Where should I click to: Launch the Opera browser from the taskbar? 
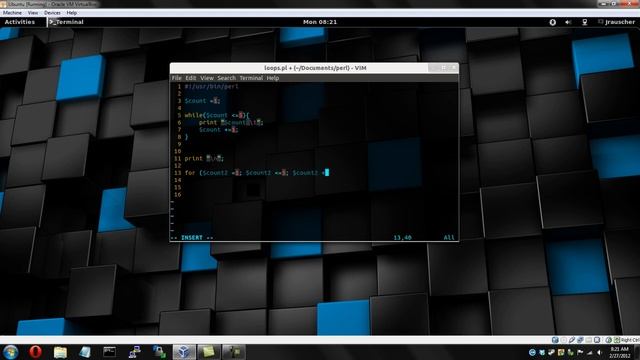click(x=35, y=352)
